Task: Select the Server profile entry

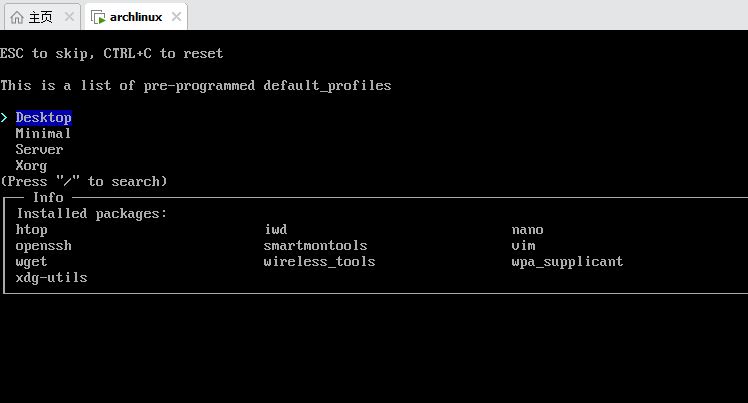Action: [39, 150]
